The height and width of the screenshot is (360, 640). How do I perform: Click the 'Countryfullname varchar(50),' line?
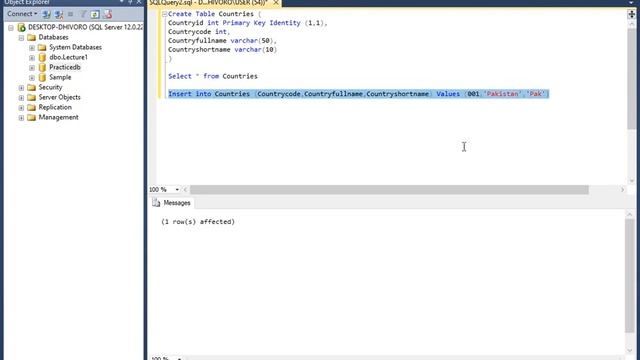222,41
